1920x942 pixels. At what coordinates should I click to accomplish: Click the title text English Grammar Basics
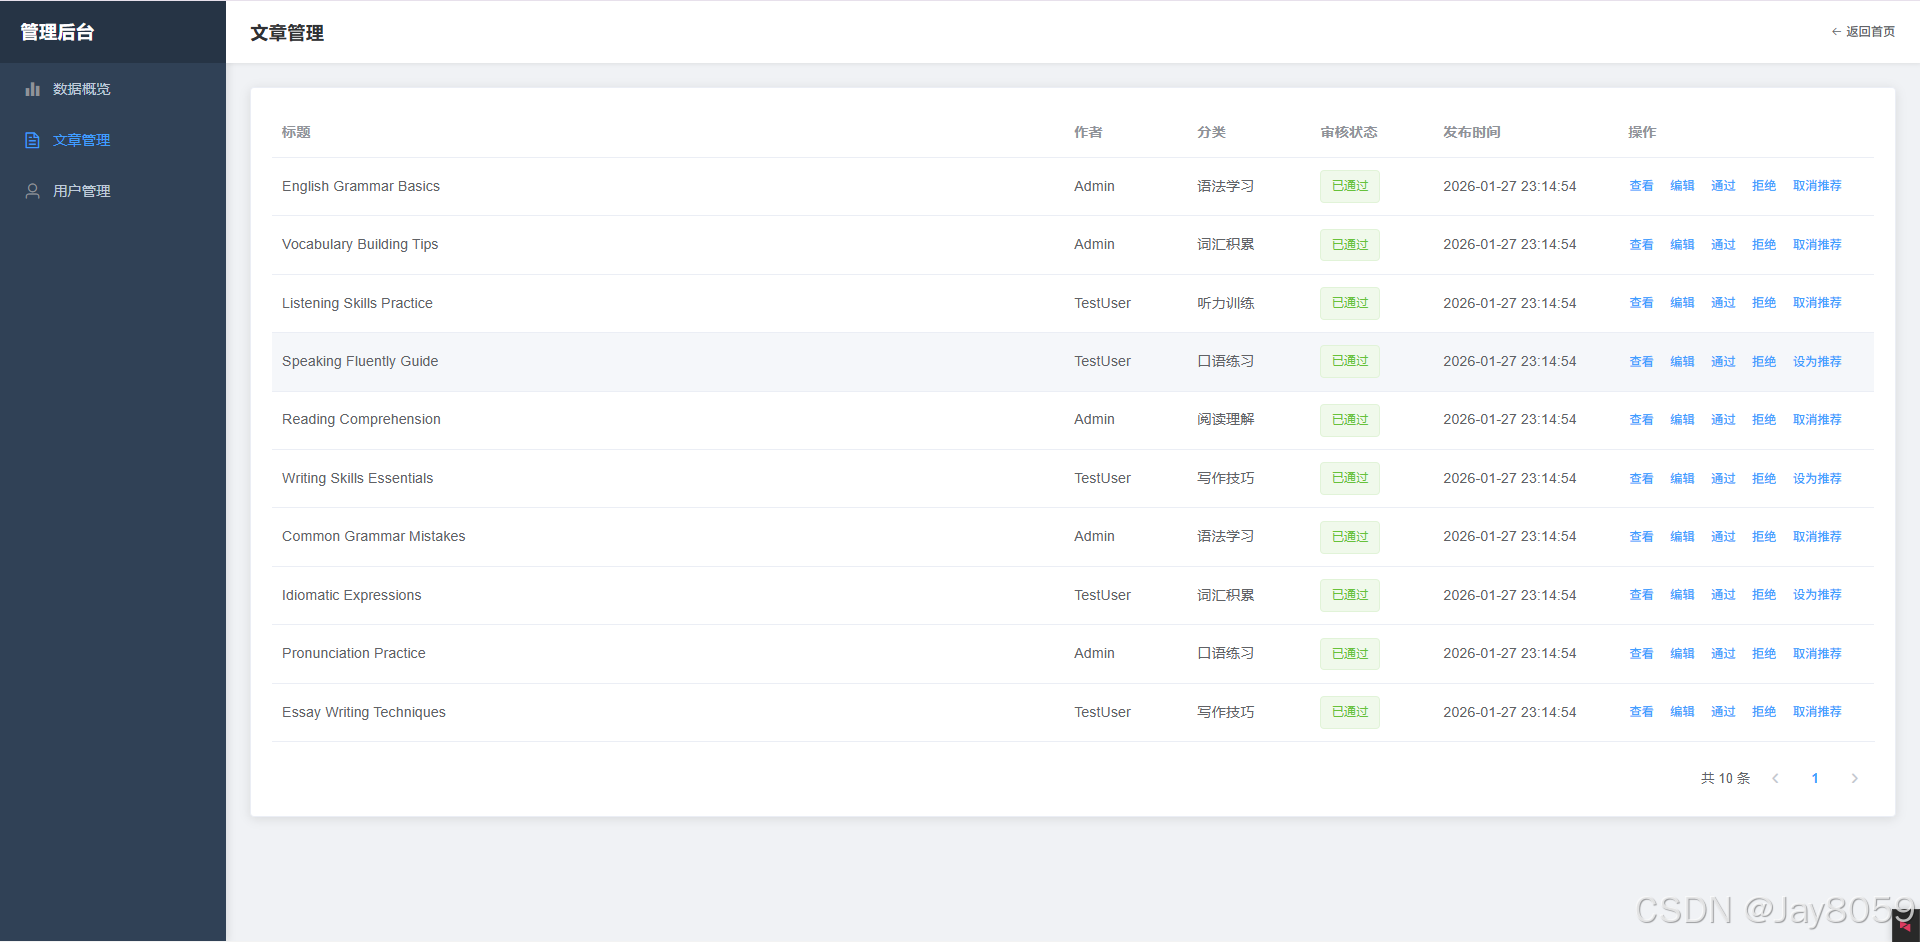click(x=361, y=186)
